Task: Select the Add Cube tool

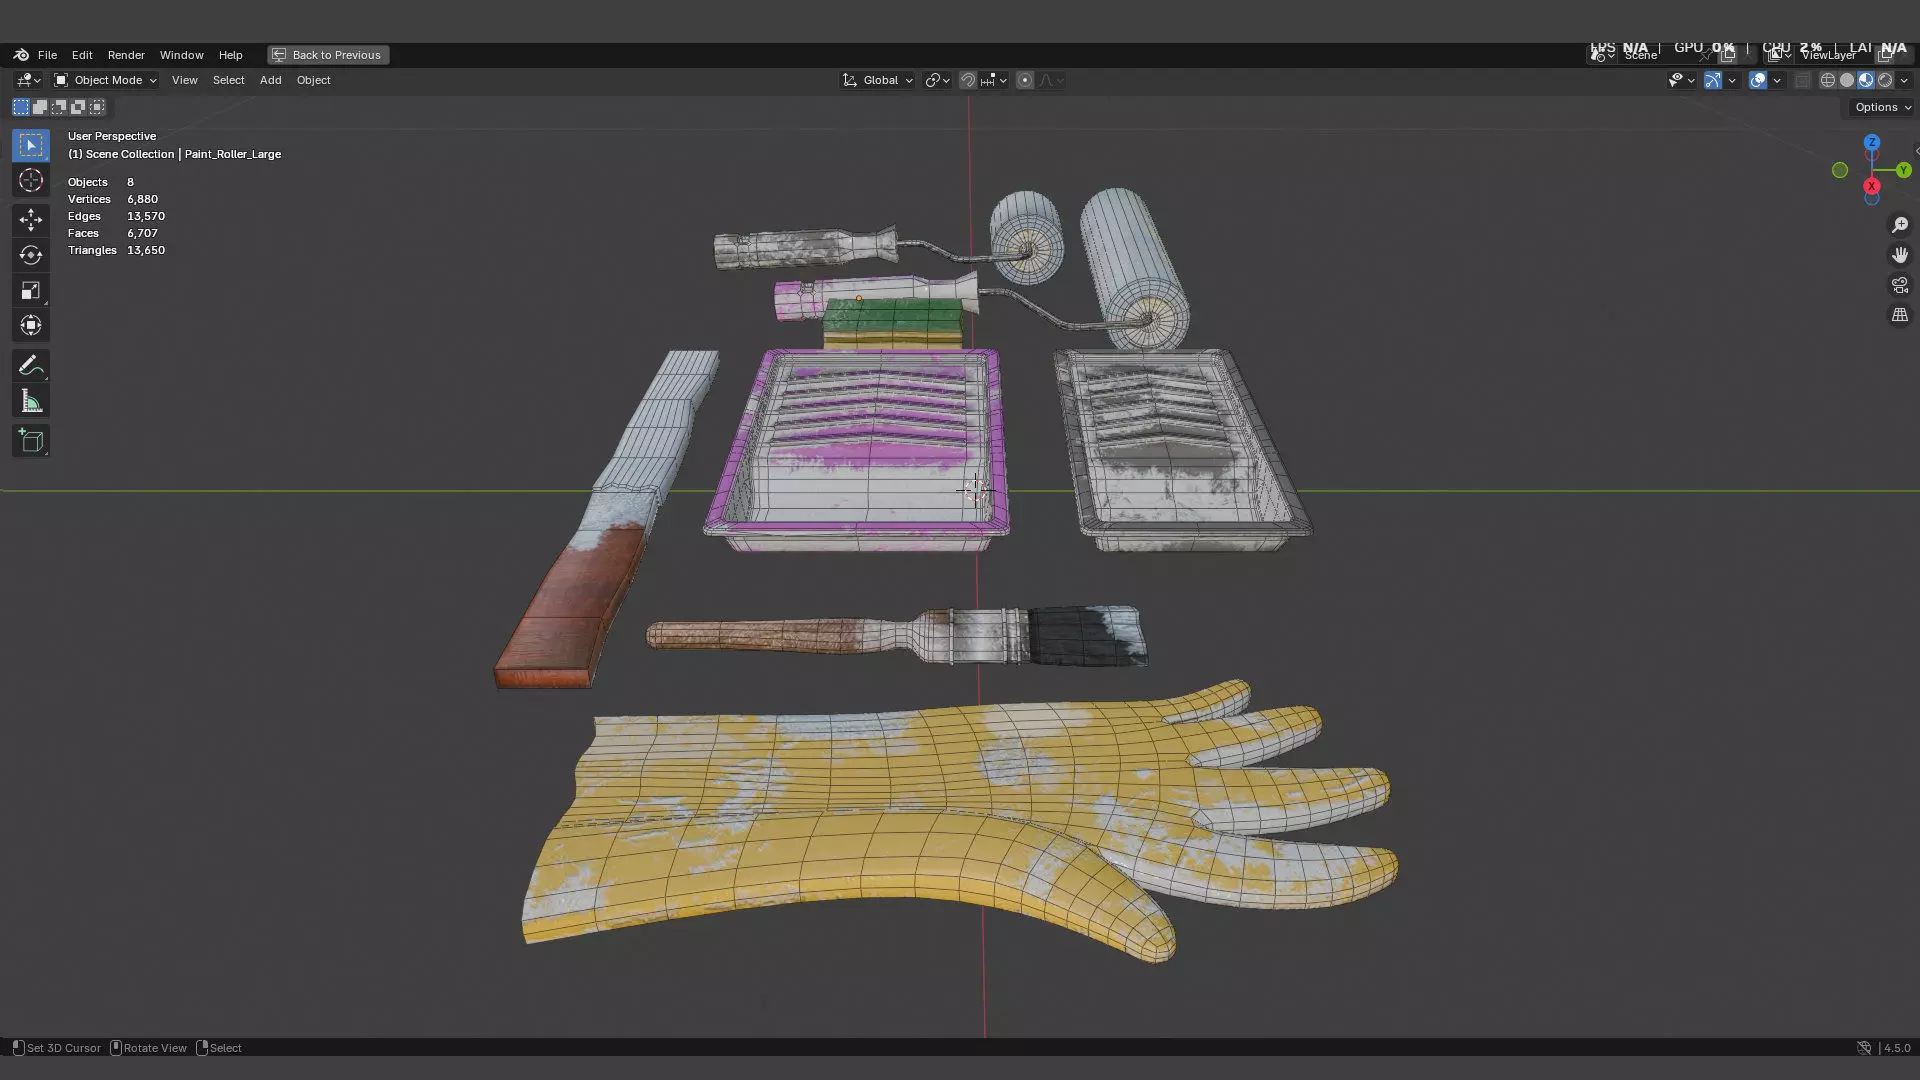Action: point(30,441)
